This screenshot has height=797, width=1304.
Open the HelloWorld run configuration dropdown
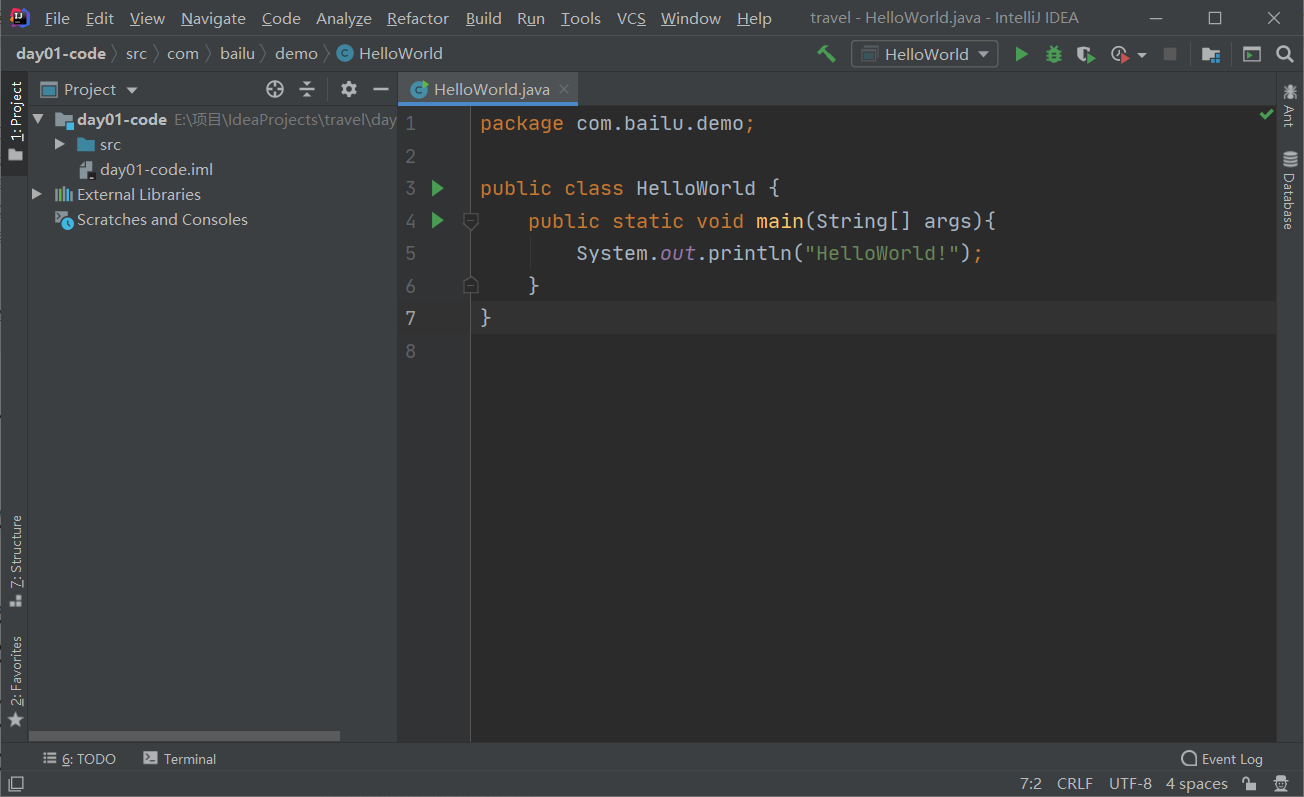(925, 54)
